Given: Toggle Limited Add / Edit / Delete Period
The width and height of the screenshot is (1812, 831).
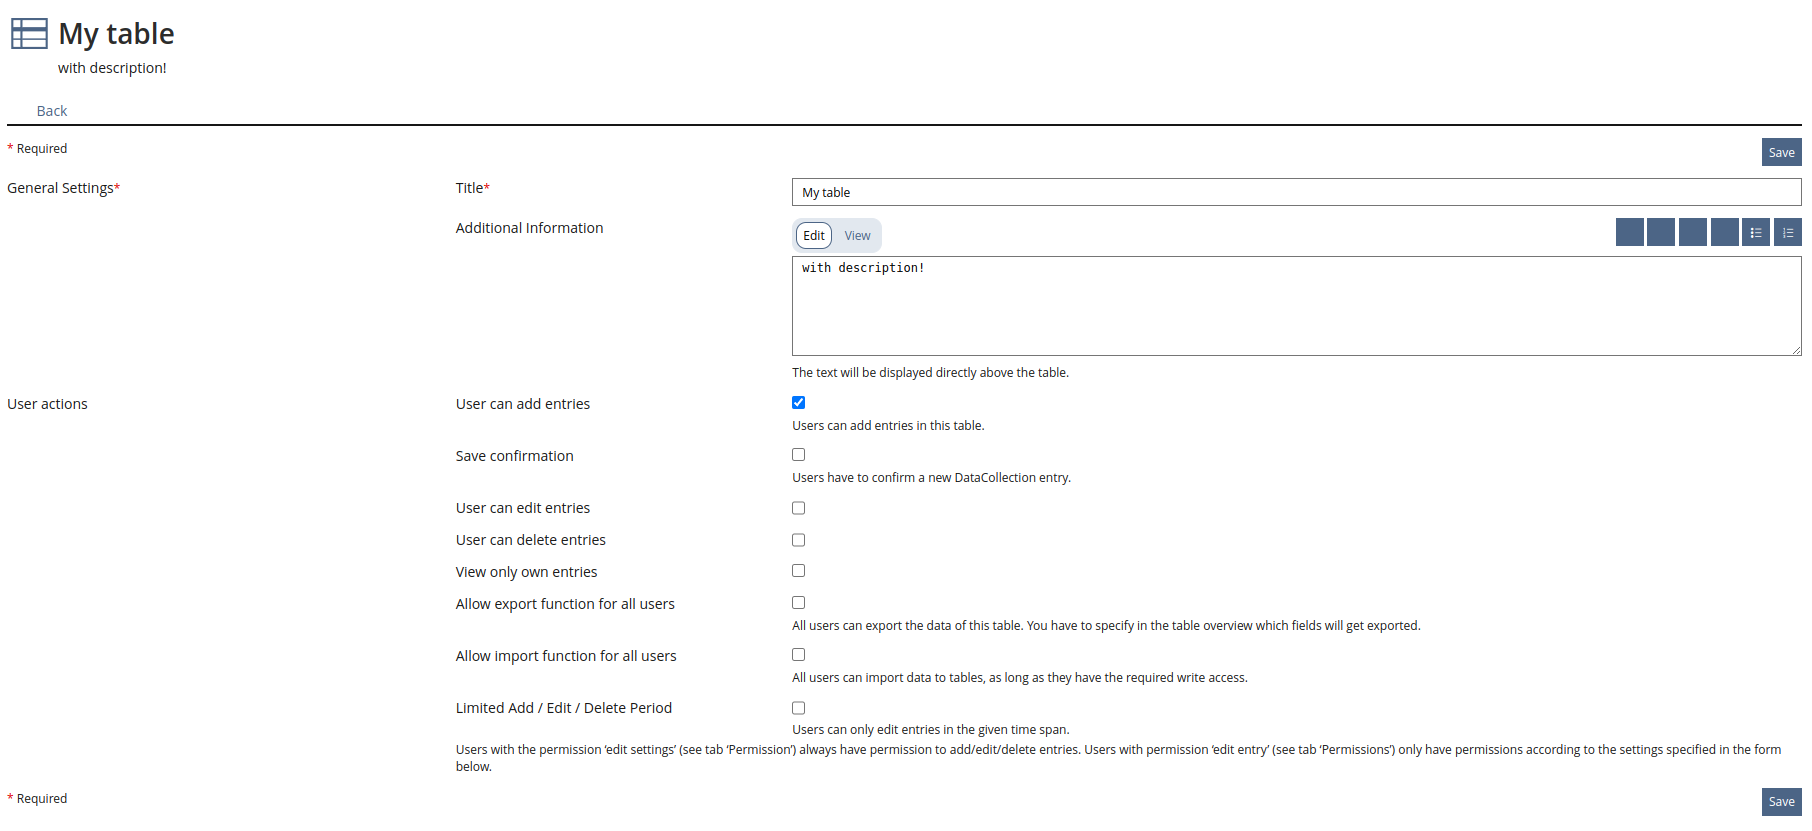Looking at the screenshot, I should 798,708.
